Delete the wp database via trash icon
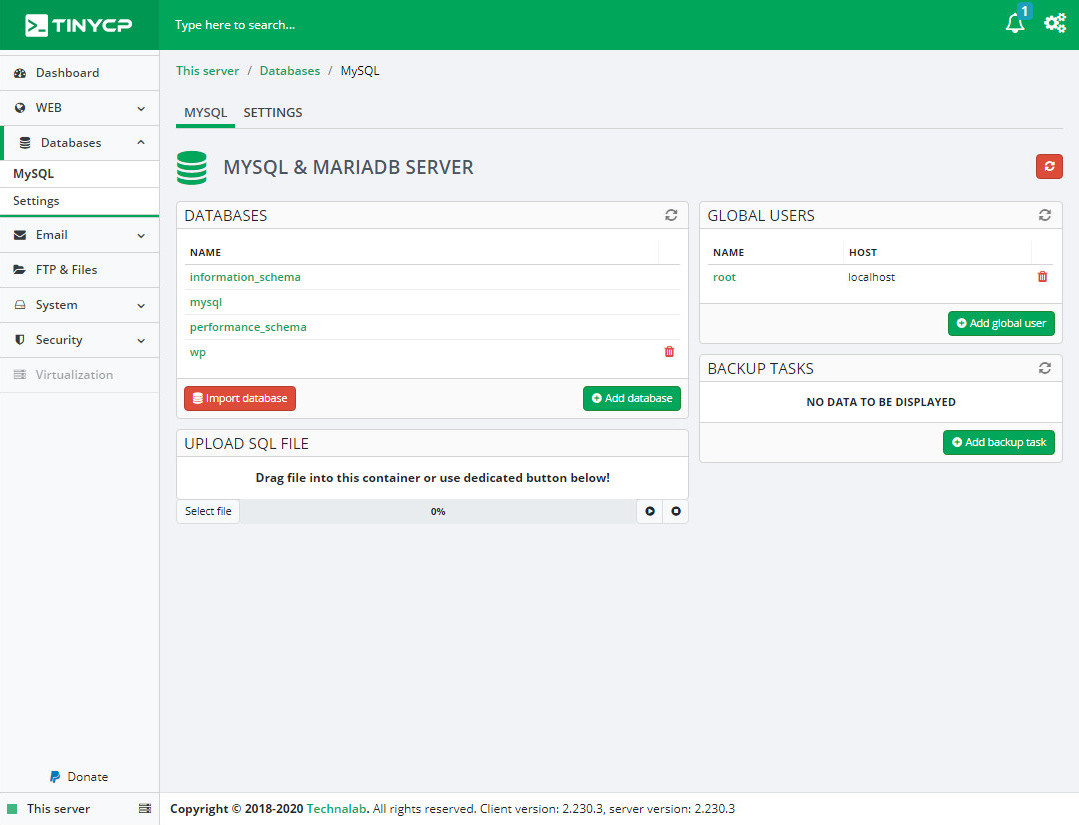The height and width of the screenshot is (825, 1079). click(x=669, y=352)
